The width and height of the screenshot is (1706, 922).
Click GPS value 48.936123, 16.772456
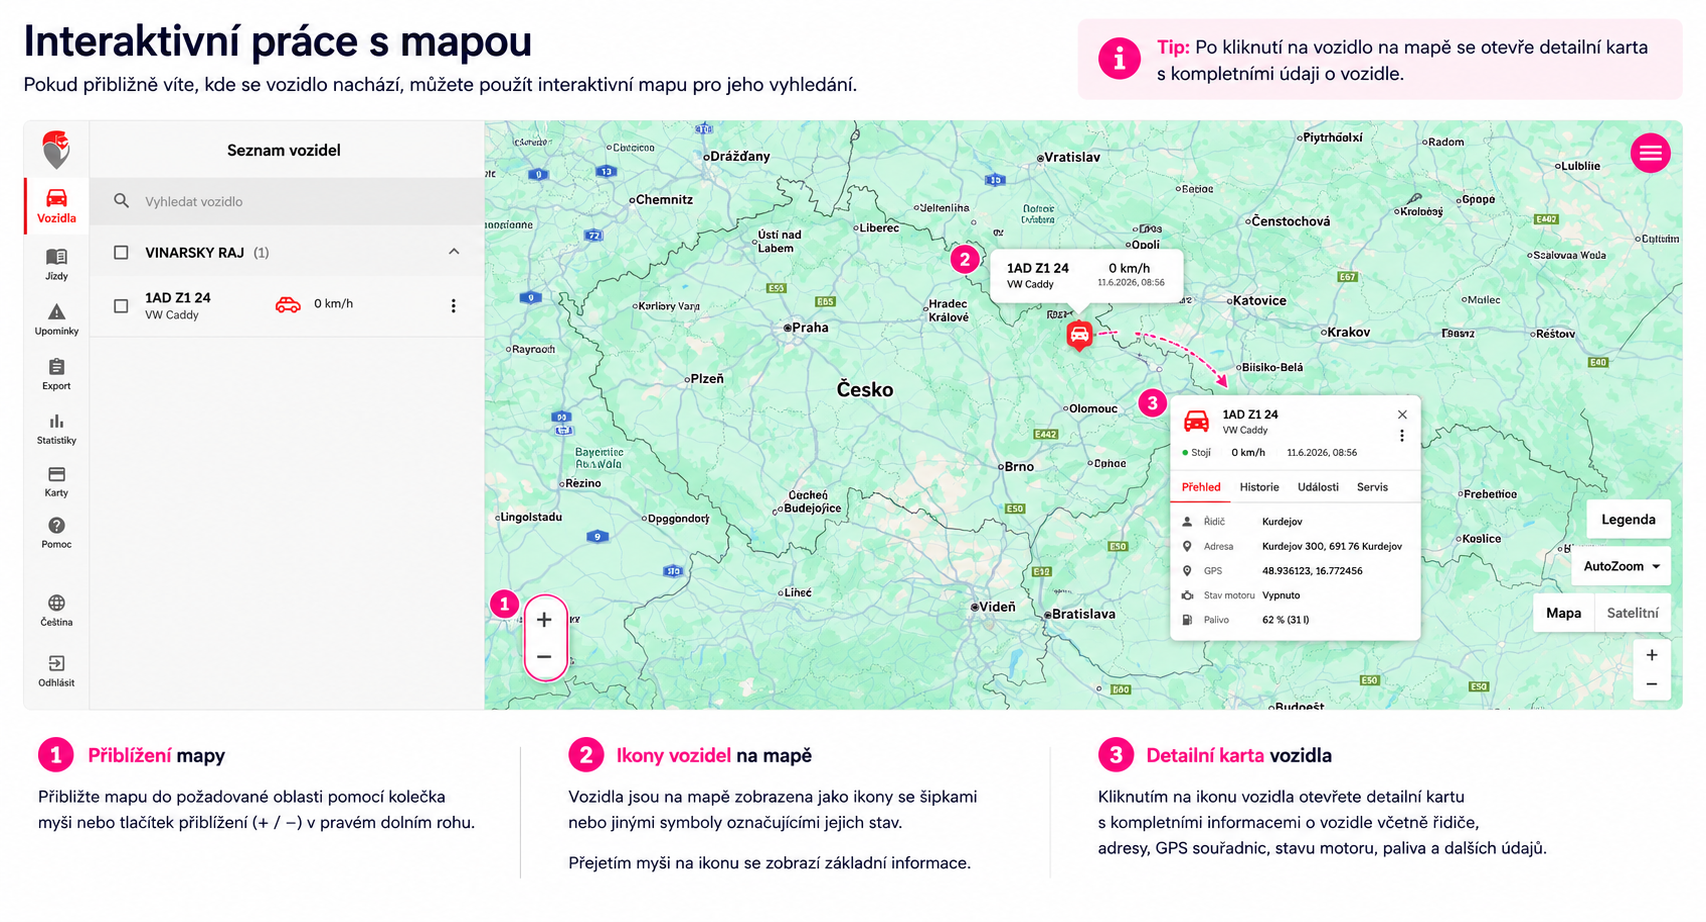1312,571
